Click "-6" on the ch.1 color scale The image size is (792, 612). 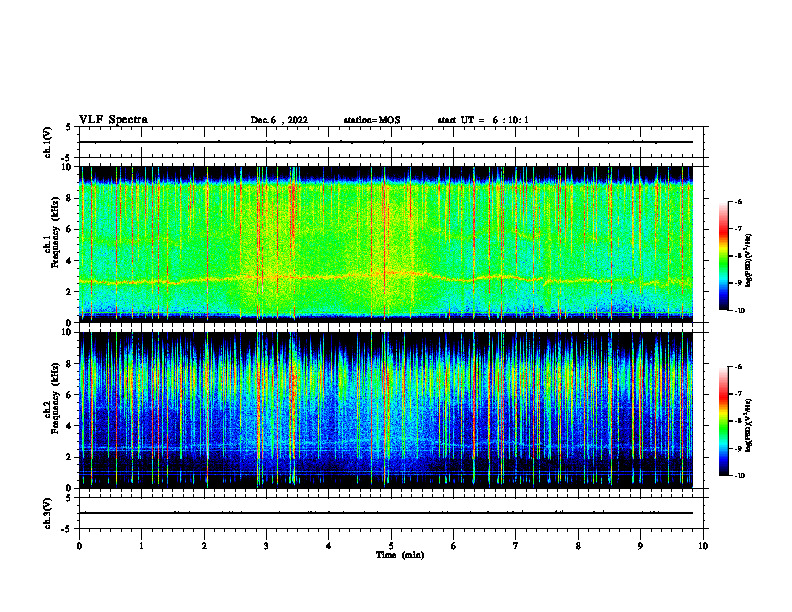tap(737, 201)
